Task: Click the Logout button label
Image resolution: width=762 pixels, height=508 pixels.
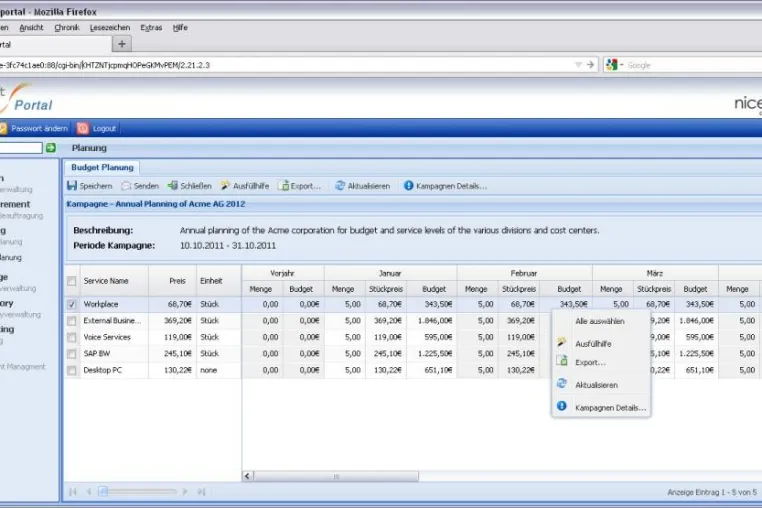Action: [x=104, y=129]
